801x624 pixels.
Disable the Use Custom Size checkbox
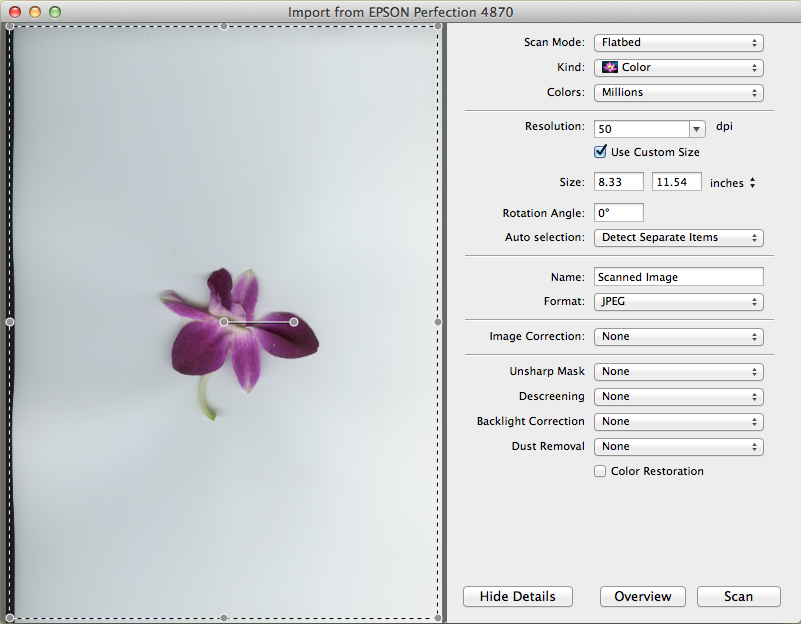tap(600, 152)
